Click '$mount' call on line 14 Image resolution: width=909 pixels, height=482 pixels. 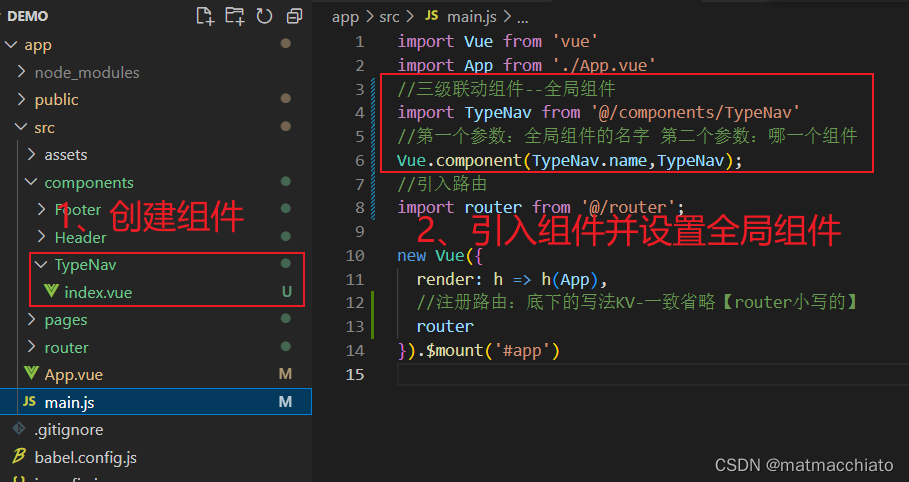pos(454,350)
